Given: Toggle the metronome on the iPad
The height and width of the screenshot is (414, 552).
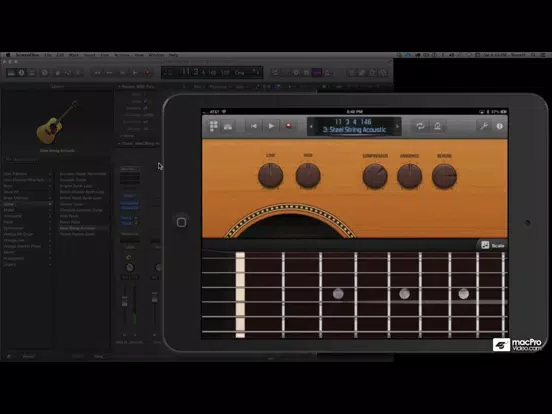Looking at the screenshot, I should [x=437, y=126].
